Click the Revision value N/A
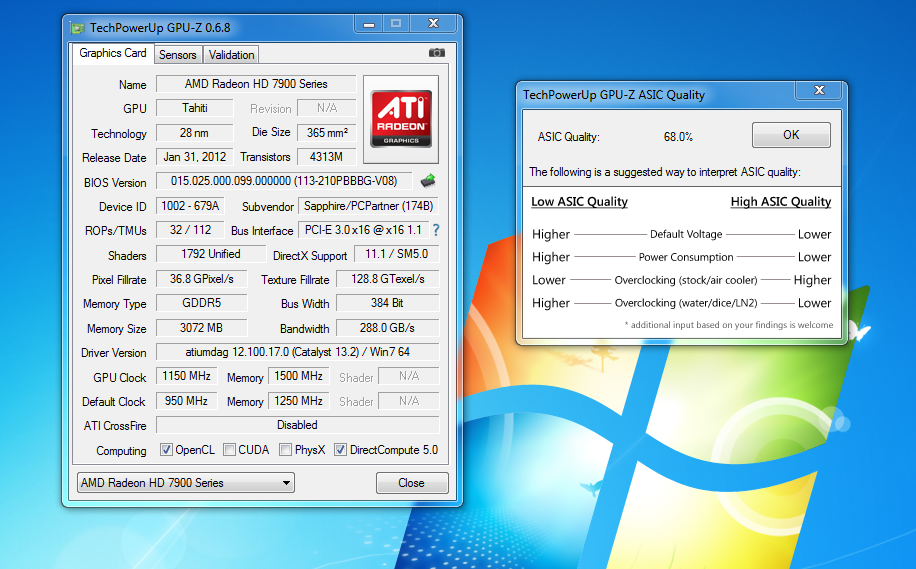Screen dimensions: 916x569 pos(327,108)
